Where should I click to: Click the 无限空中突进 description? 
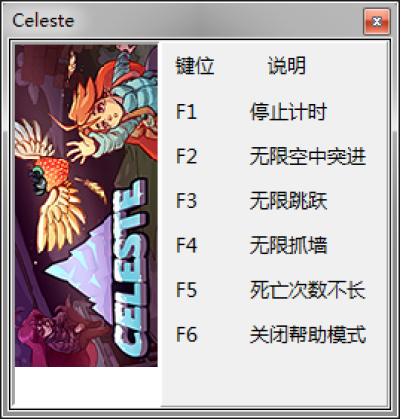(308, 156)
